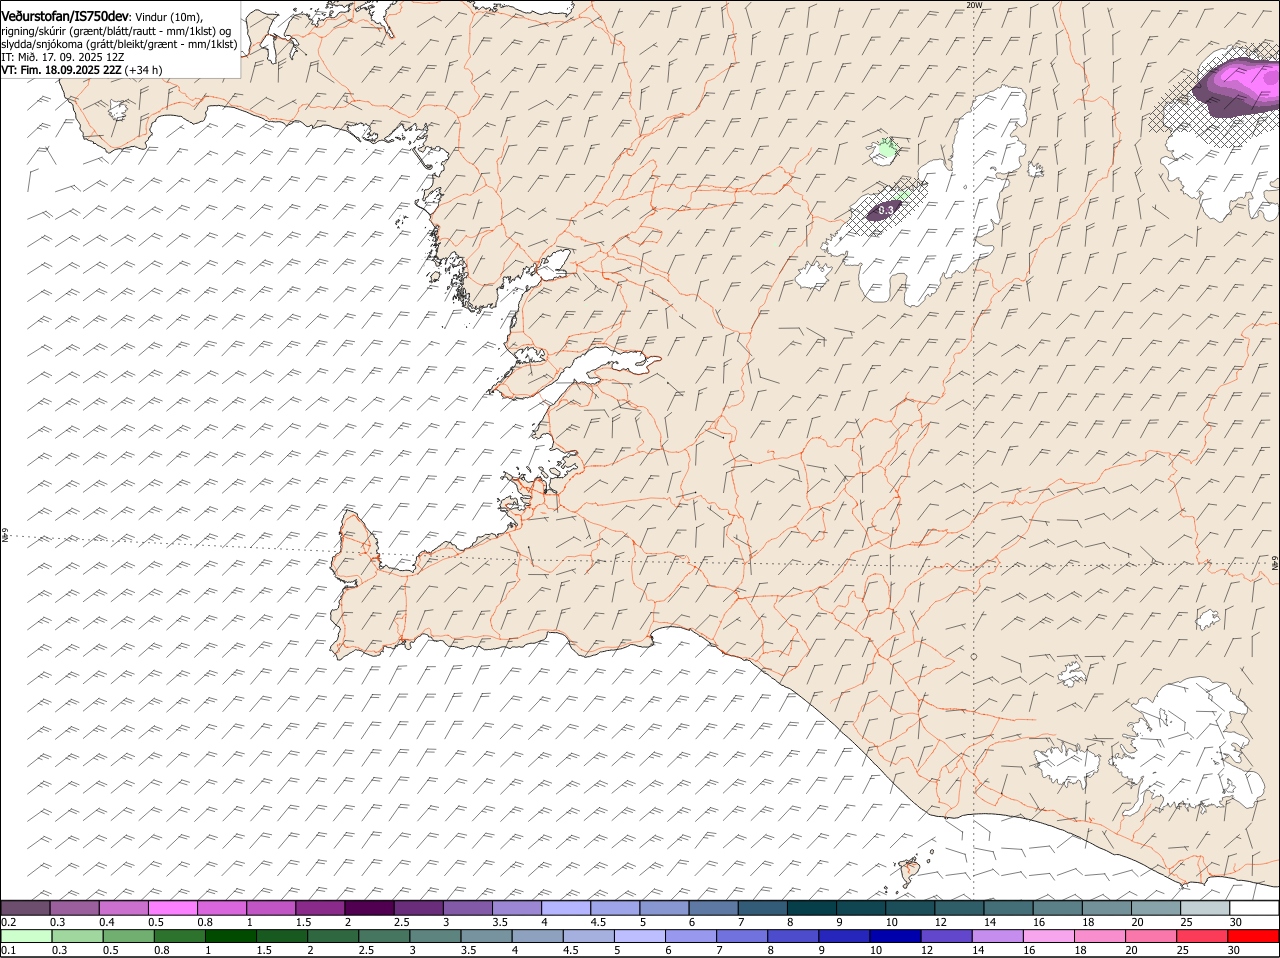Image resolution: width=1280 pixels, height=958 pixels.
Task: Pick the light lavender upper swatch at 4
Action: coord(566,908)
